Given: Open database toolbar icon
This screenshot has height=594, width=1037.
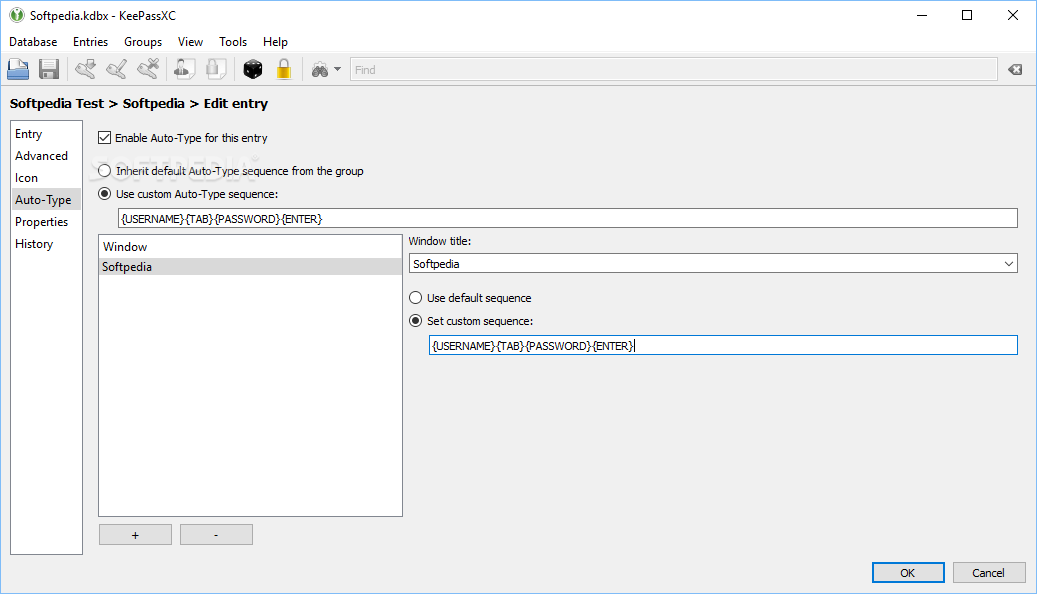Looking at the screenshot, I should coord(18,69).
